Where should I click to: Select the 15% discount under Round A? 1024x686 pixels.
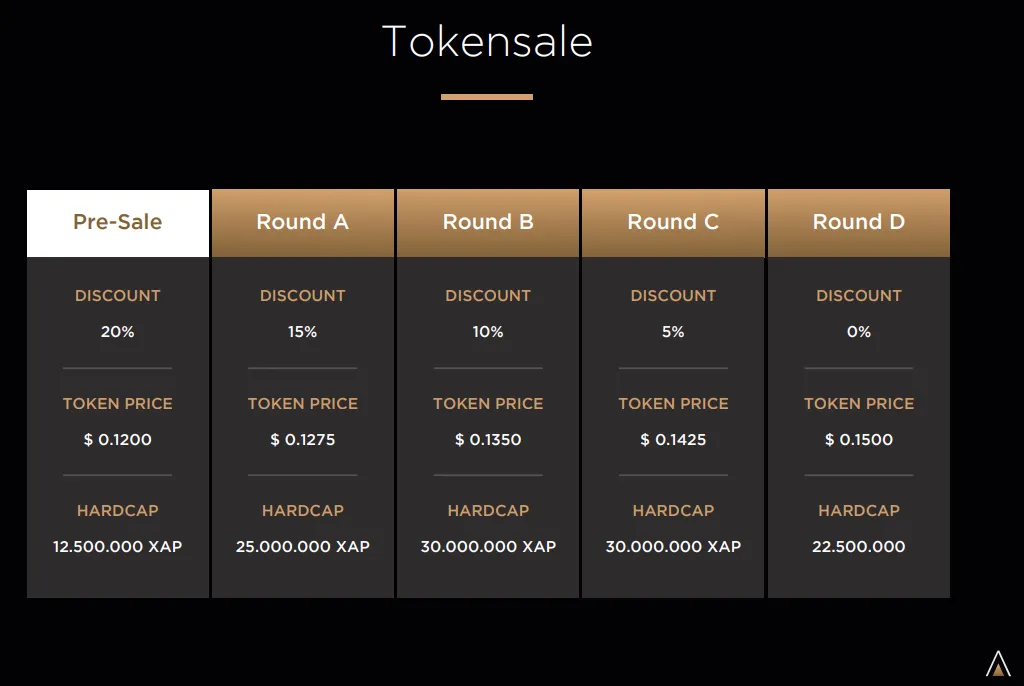(302, 332)
